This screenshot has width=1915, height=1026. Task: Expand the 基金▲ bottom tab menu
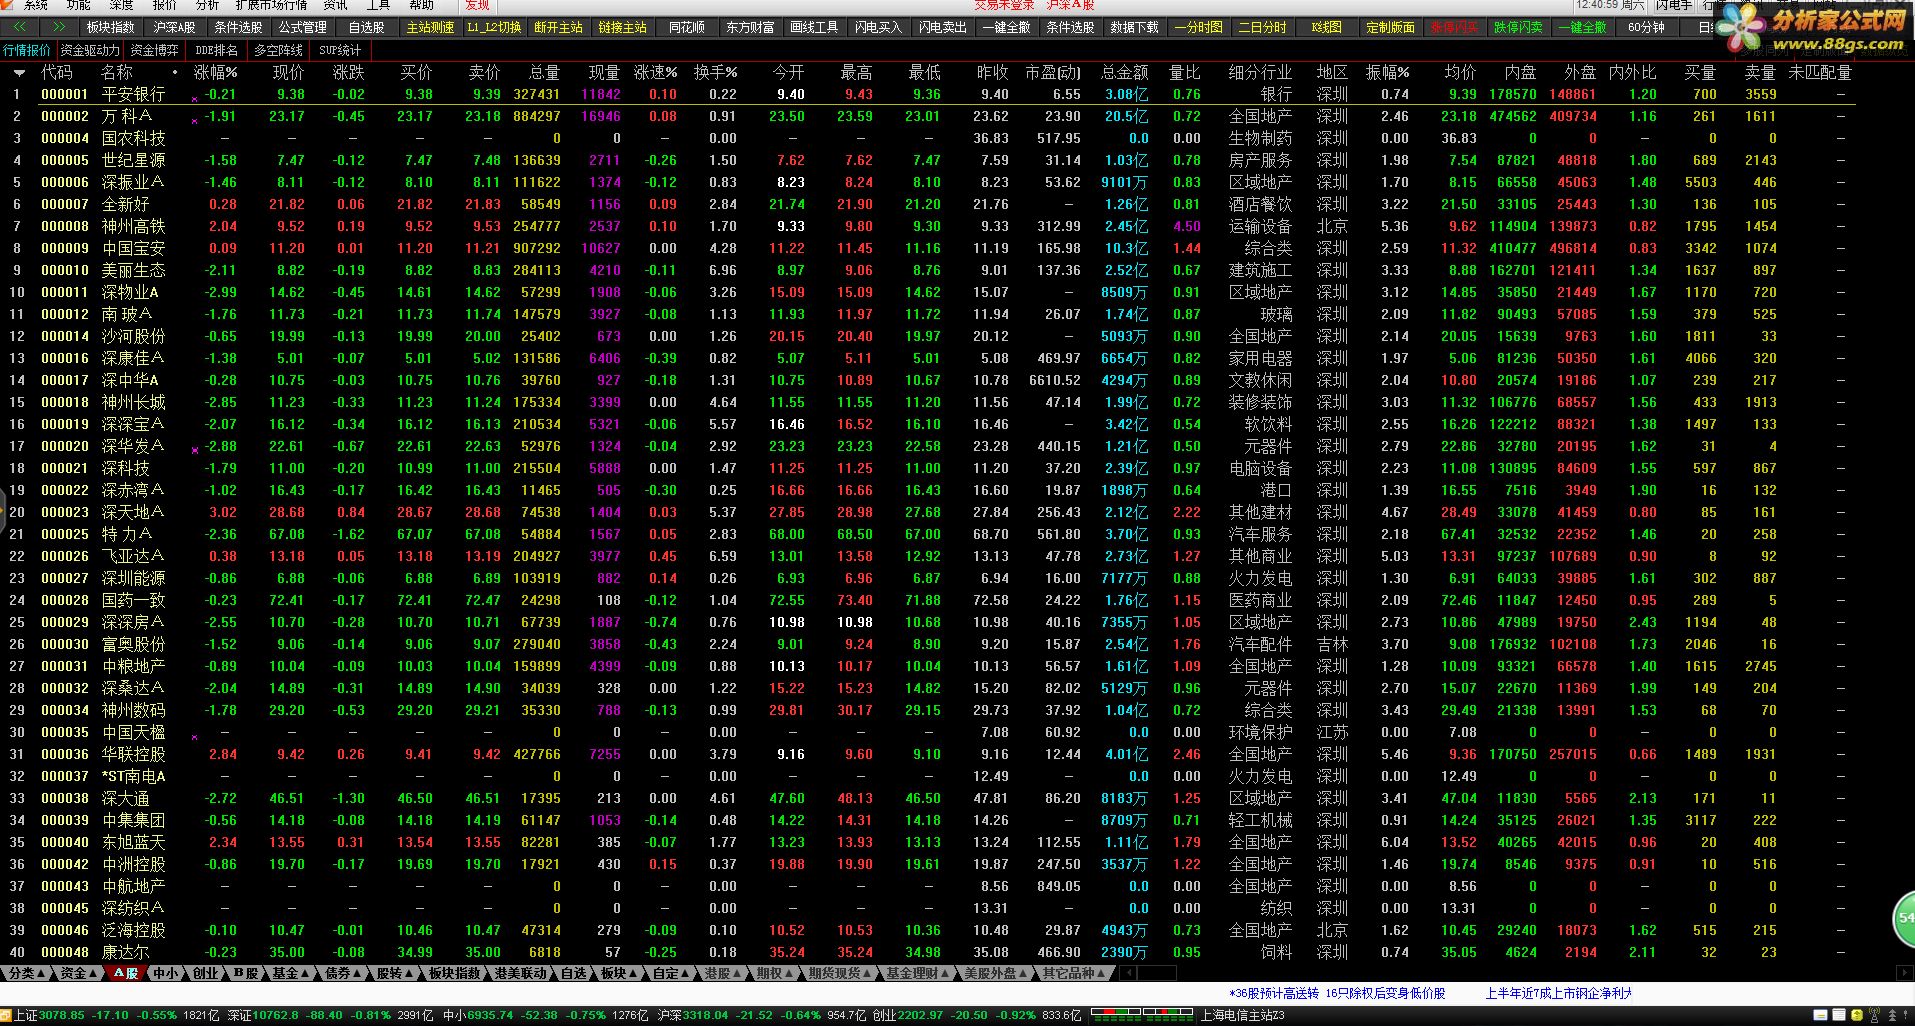pyautogui.click(x=290, y=973)
